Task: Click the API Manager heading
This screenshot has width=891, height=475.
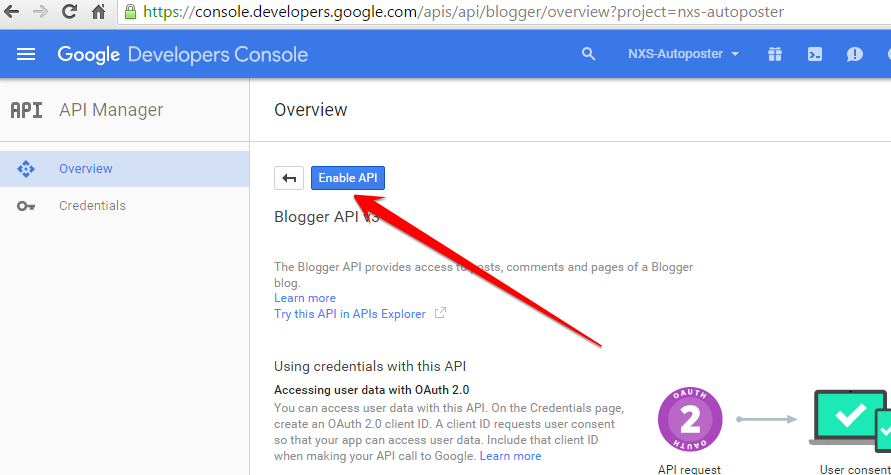Action: point(111,110)
